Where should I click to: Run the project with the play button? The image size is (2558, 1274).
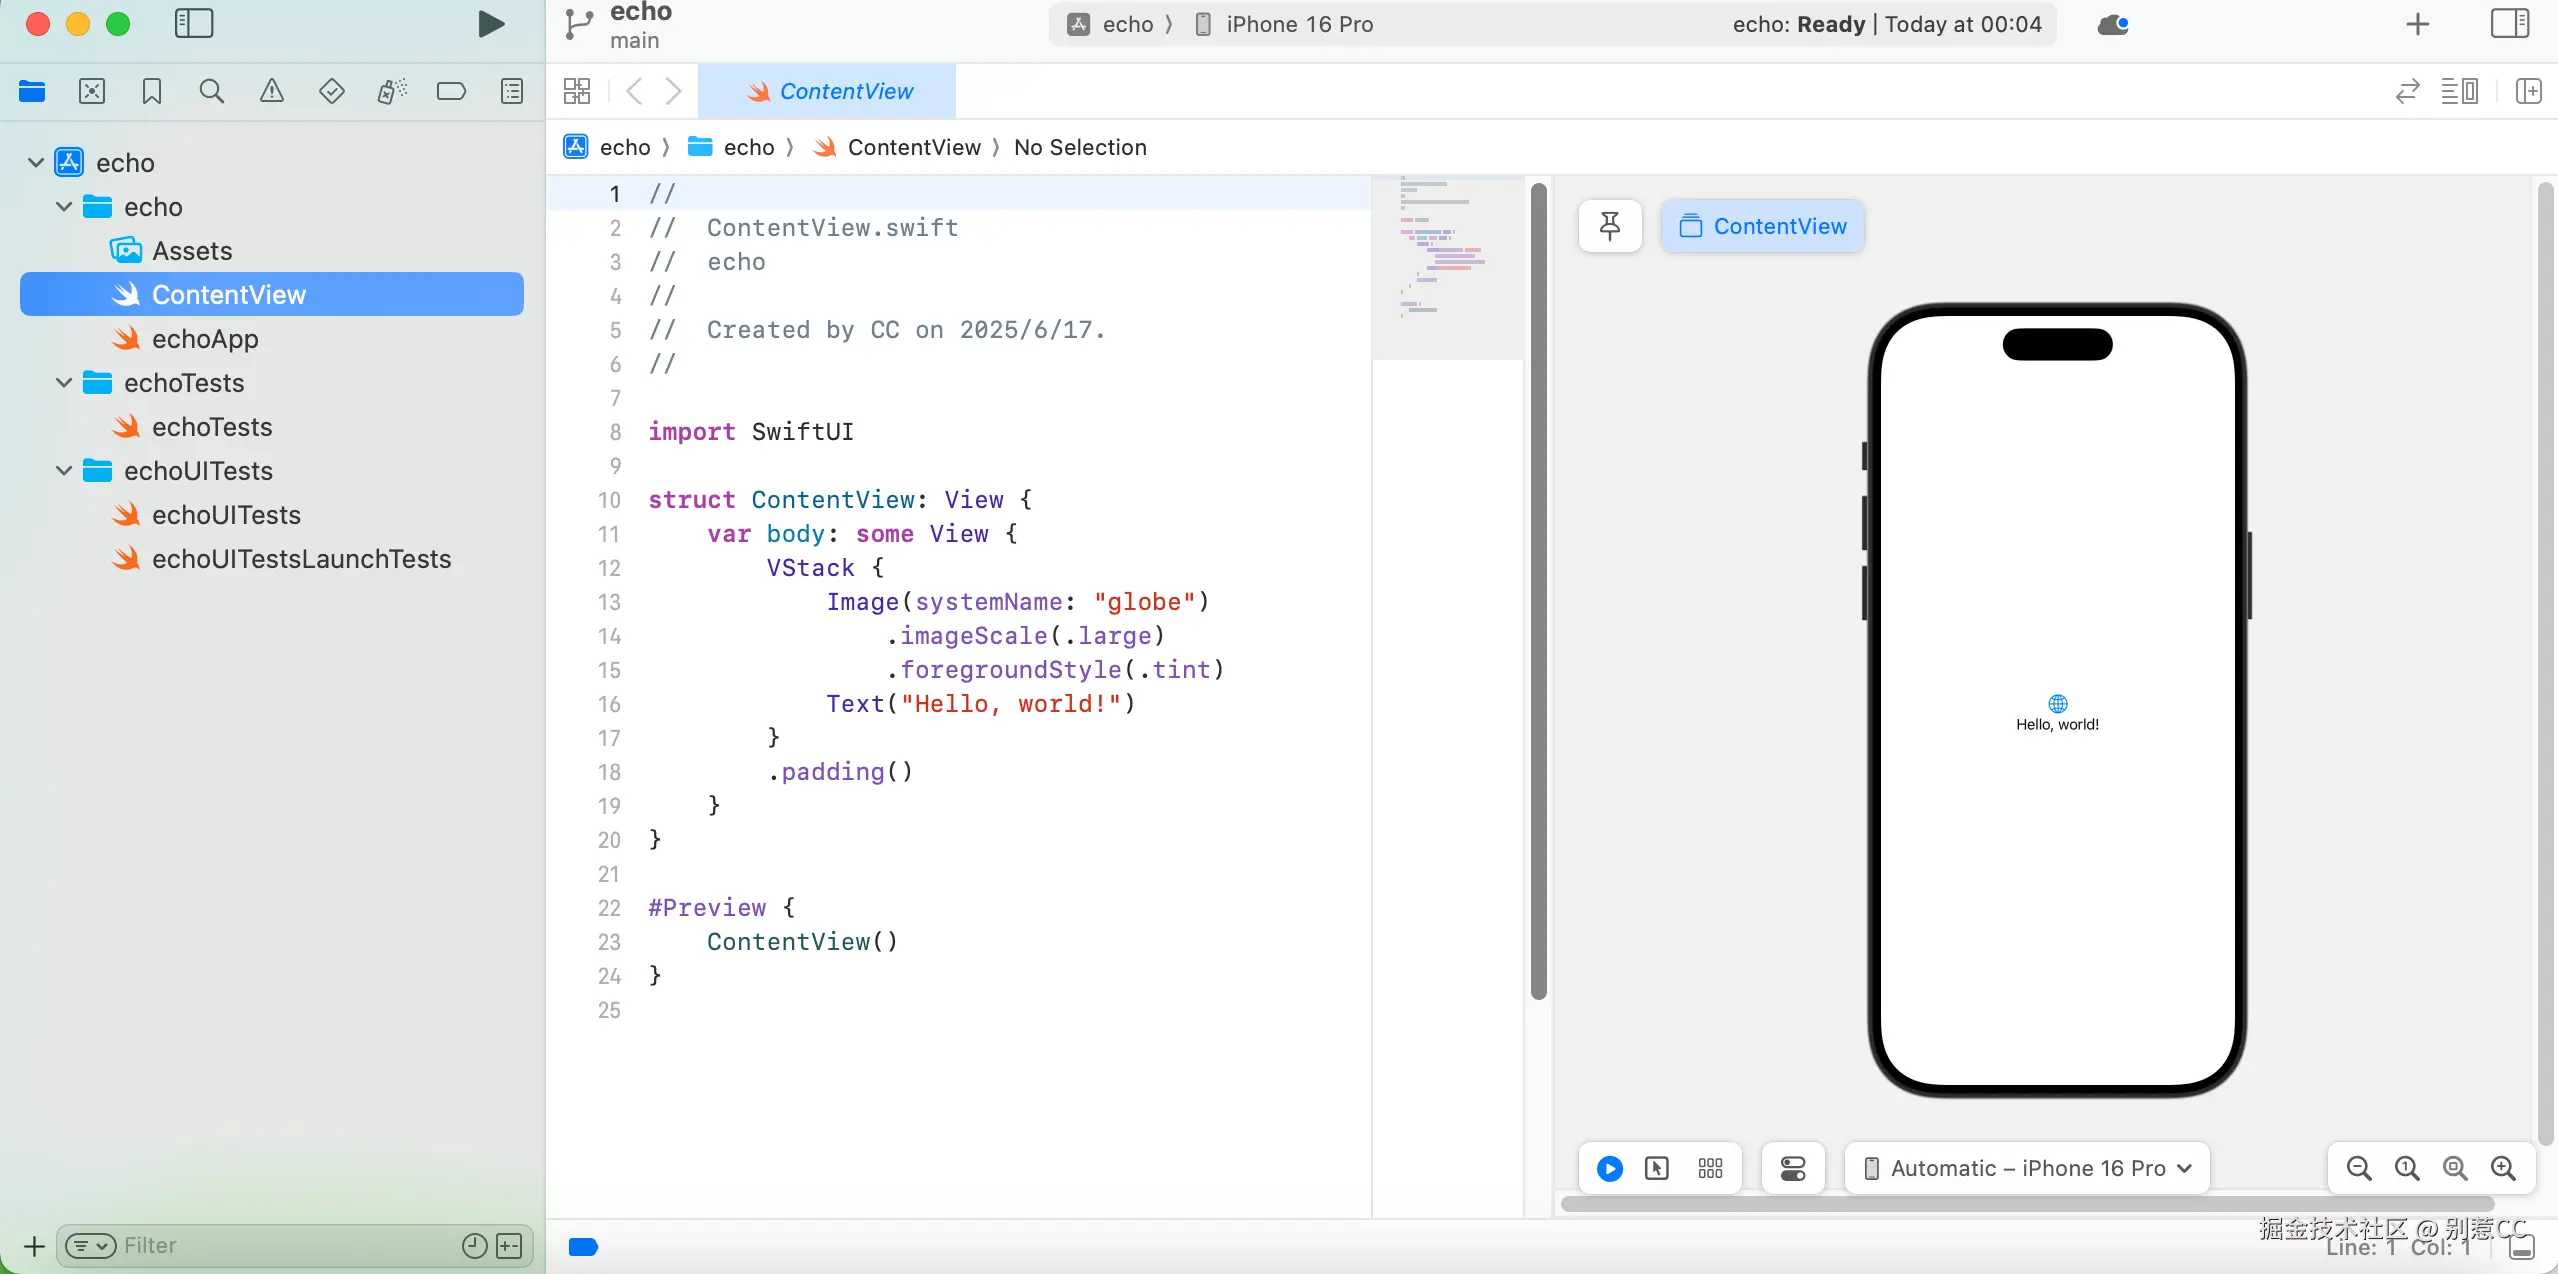[x=490, y=24]
